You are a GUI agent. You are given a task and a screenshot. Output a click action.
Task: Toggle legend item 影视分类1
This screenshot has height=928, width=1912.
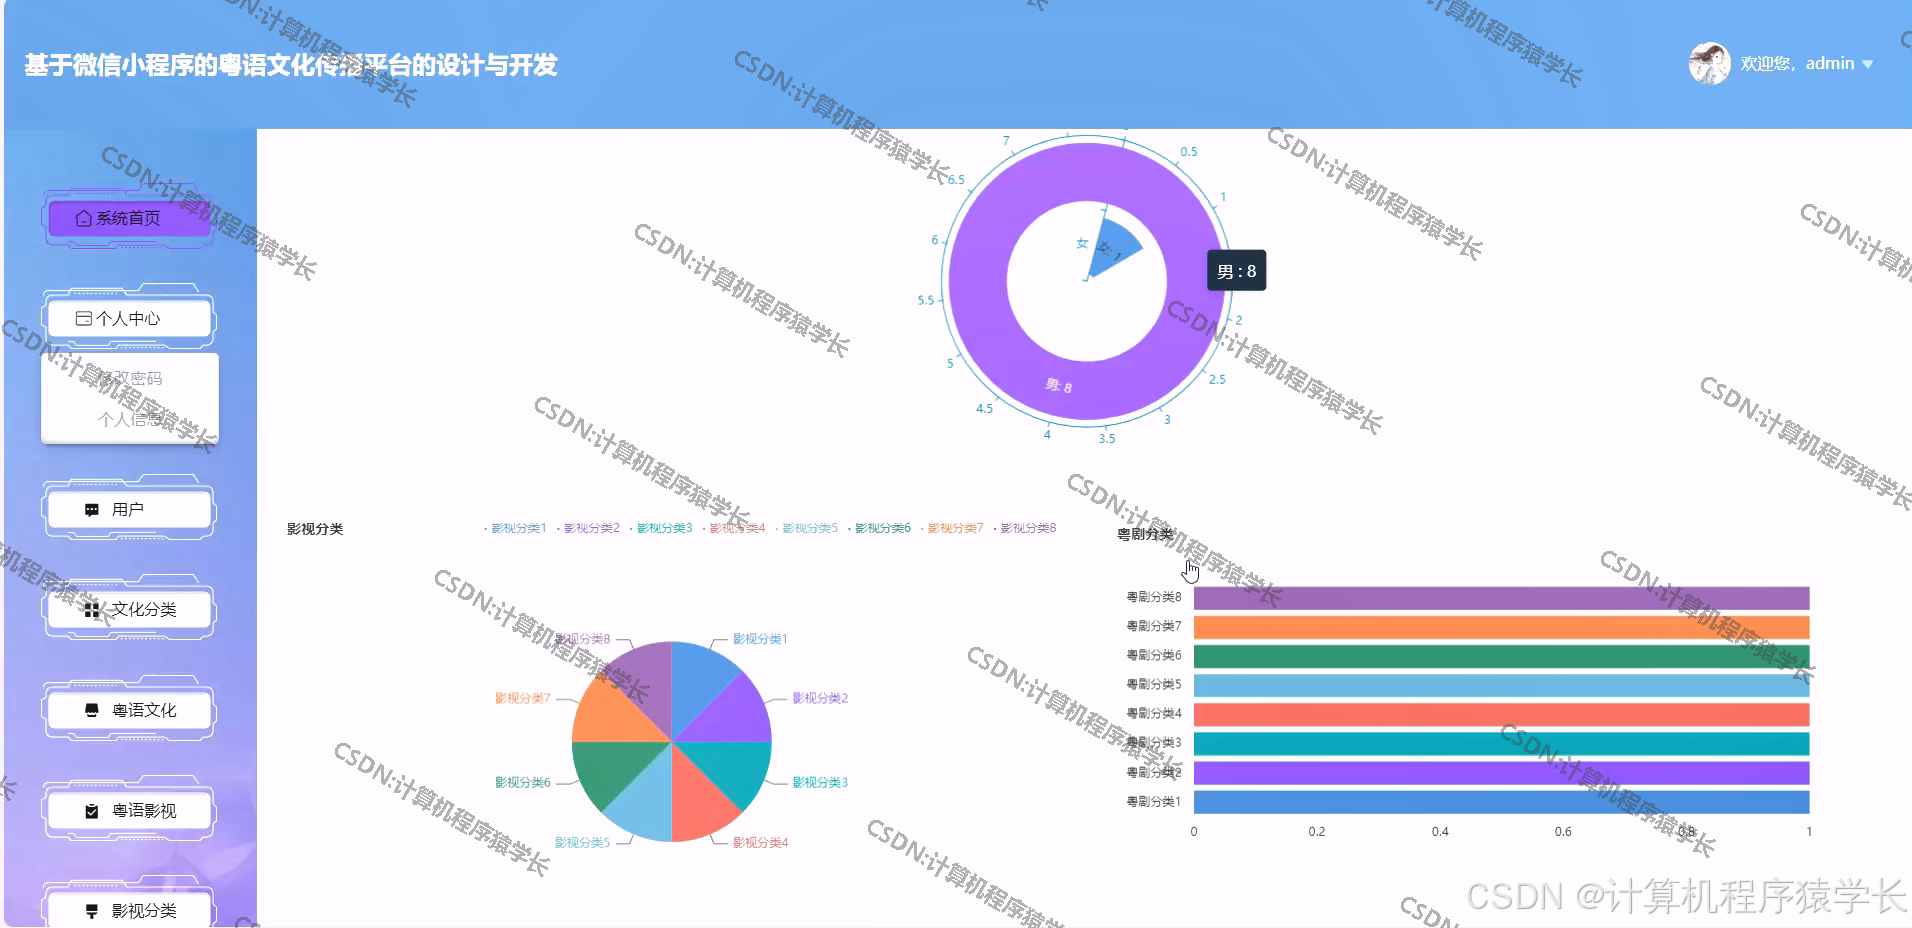[515, 528]
